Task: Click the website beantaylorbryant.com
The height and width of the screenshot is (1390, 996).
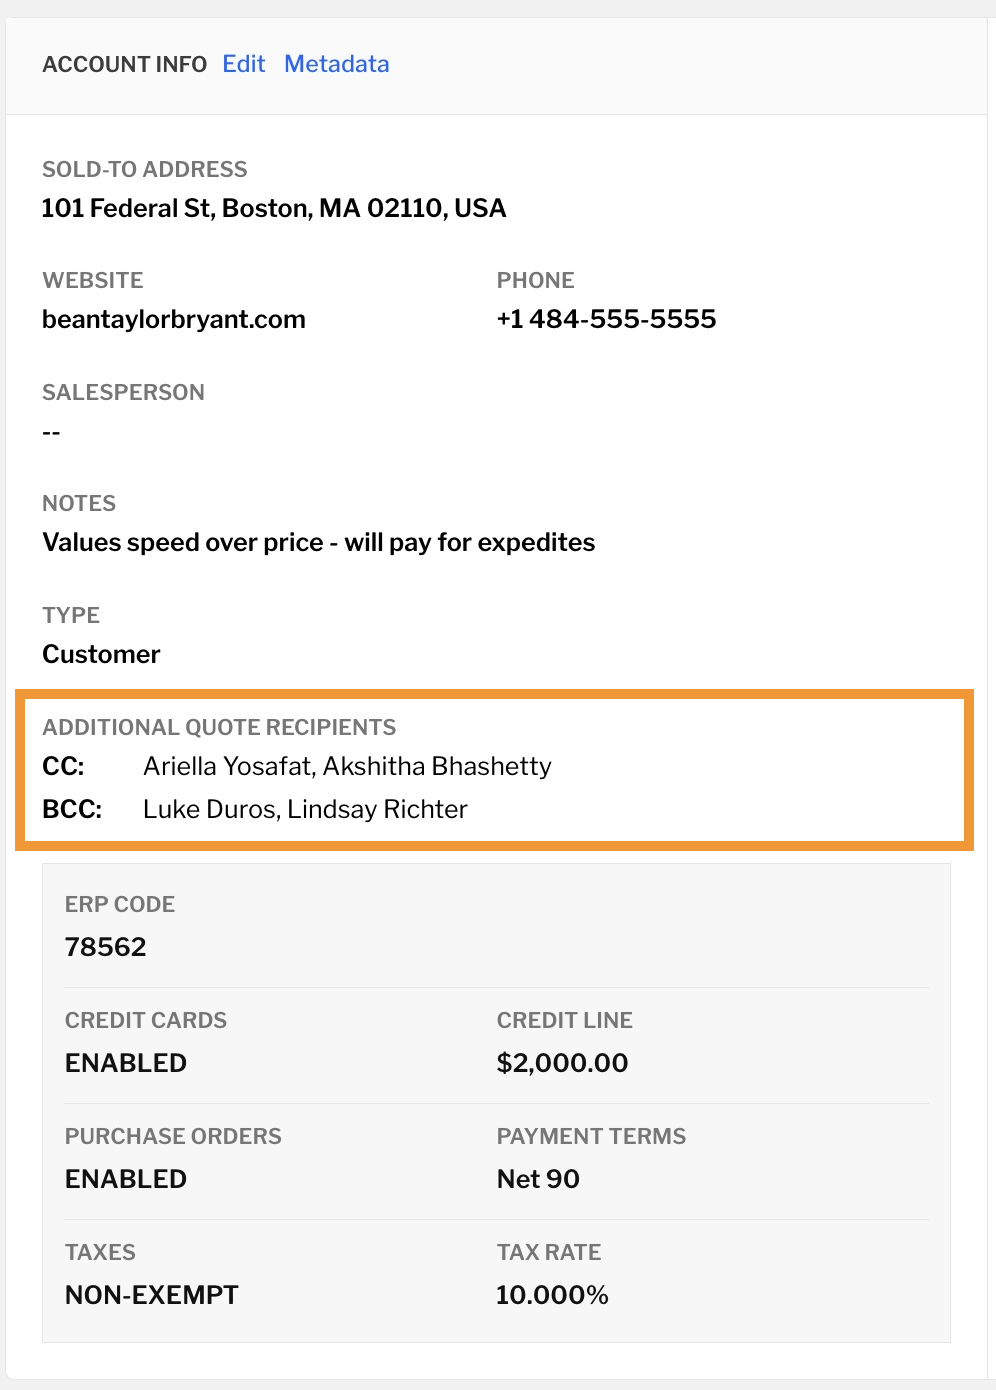Action: [174, 319]
